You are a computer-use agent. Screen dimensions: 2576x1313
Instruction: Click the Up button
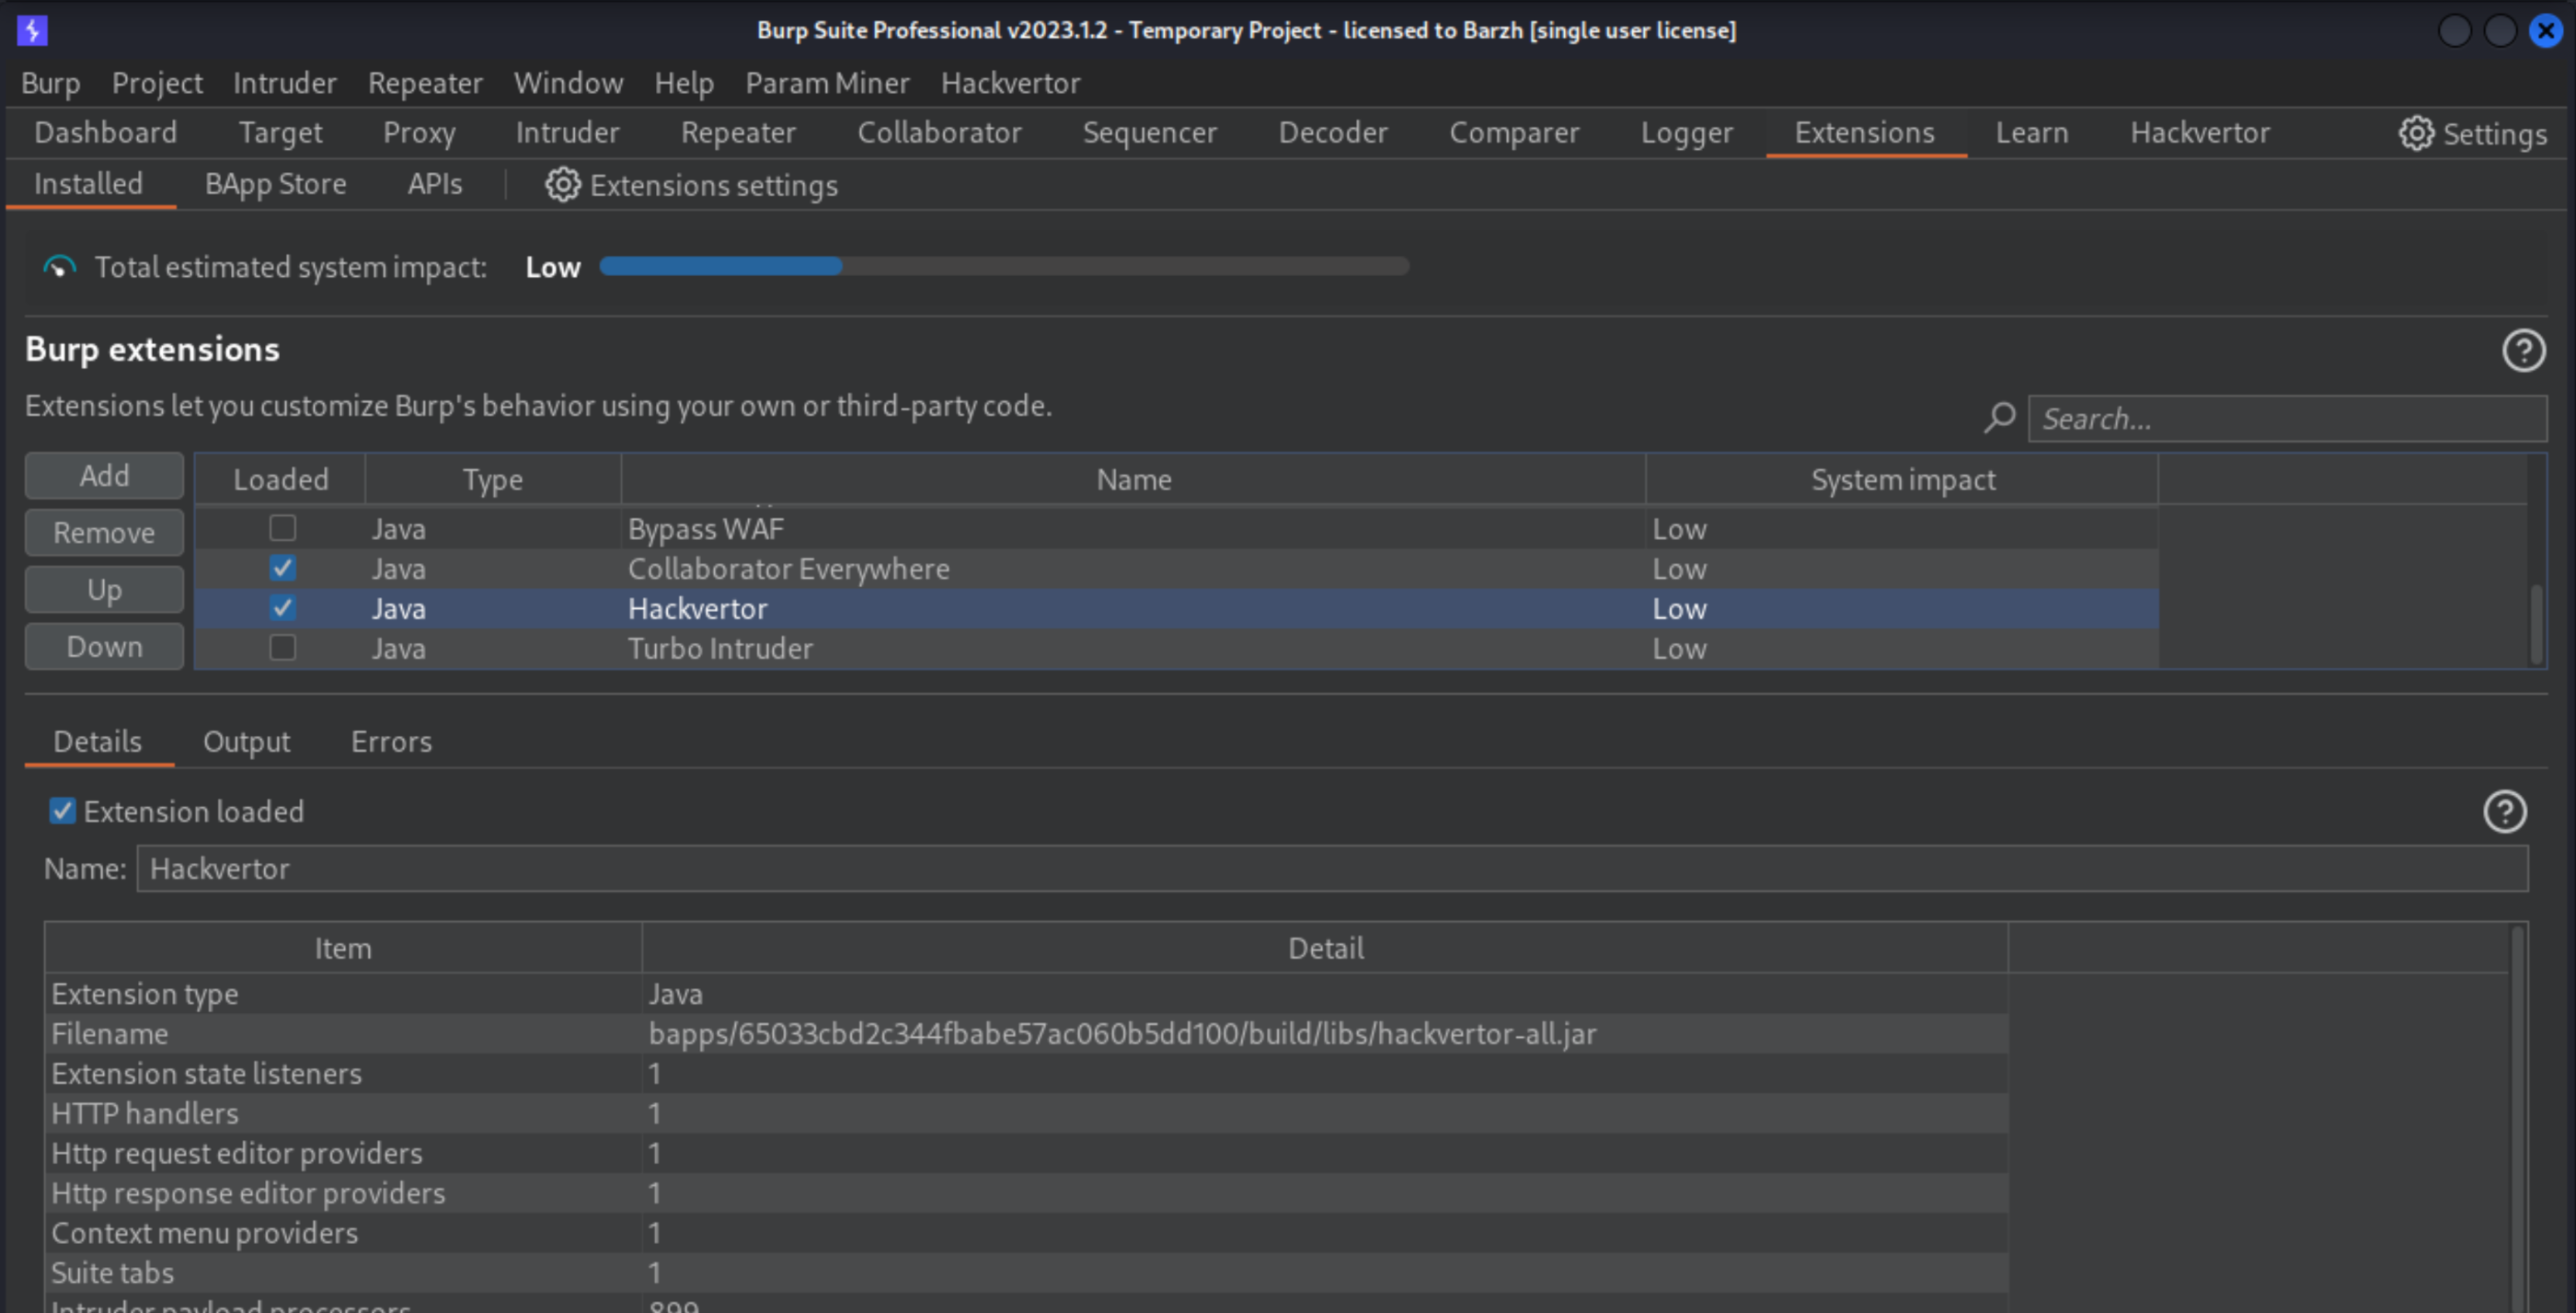pos(104,589)
